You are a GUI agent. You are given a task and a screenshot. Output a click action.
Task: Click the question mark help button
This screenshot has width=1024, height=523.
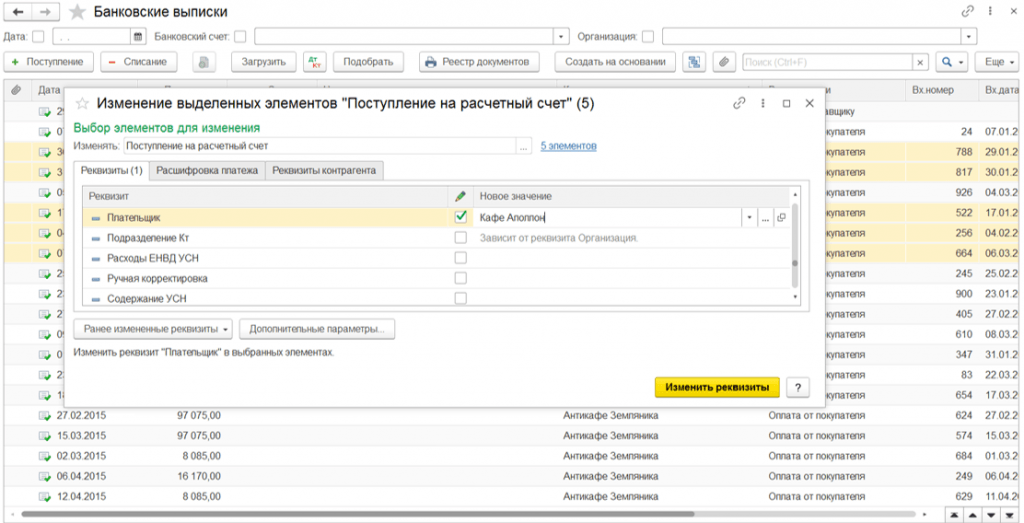point(797,387)
